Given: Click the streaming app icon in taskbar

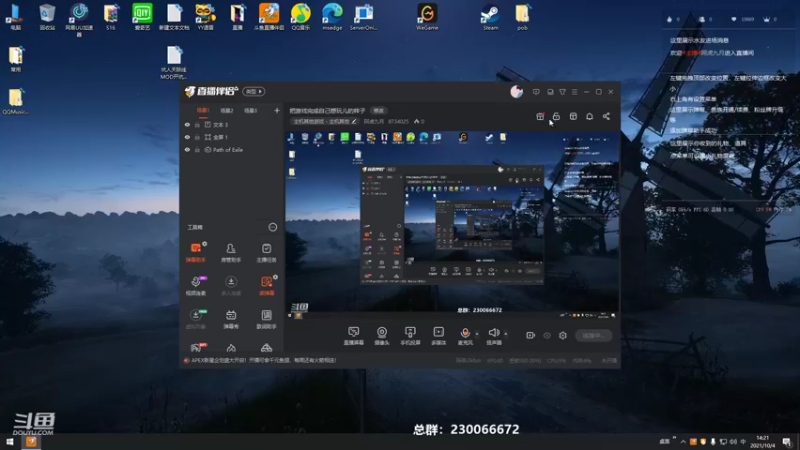Looking at the screenshot, I should [x=31, y=442].
